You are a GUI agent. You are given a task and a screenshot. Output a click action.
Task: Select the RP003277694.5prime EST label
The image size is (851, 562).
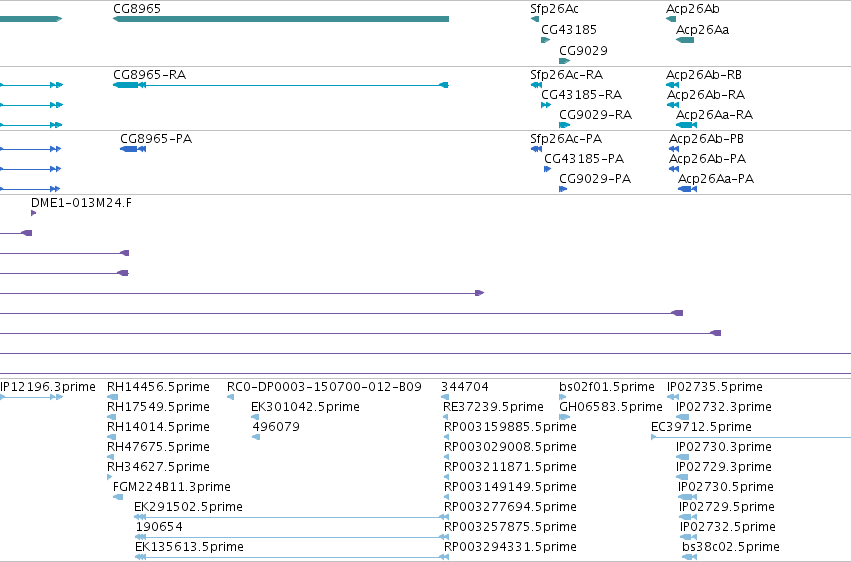[x=510, y=507]
